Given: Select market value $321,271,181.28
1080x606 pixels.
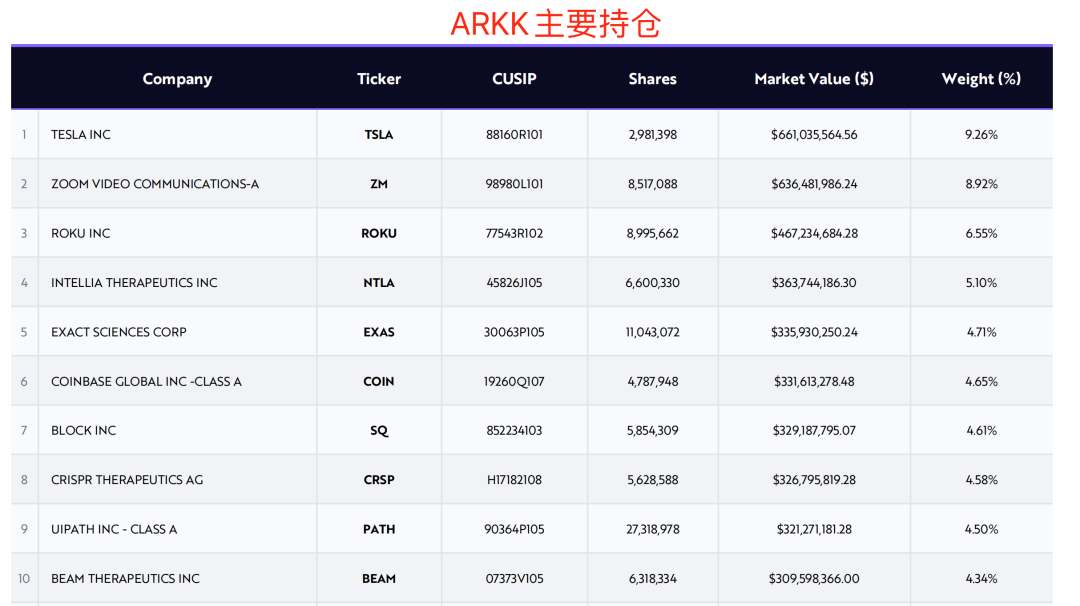Looking at the screenshot, I should coord(814,530).
